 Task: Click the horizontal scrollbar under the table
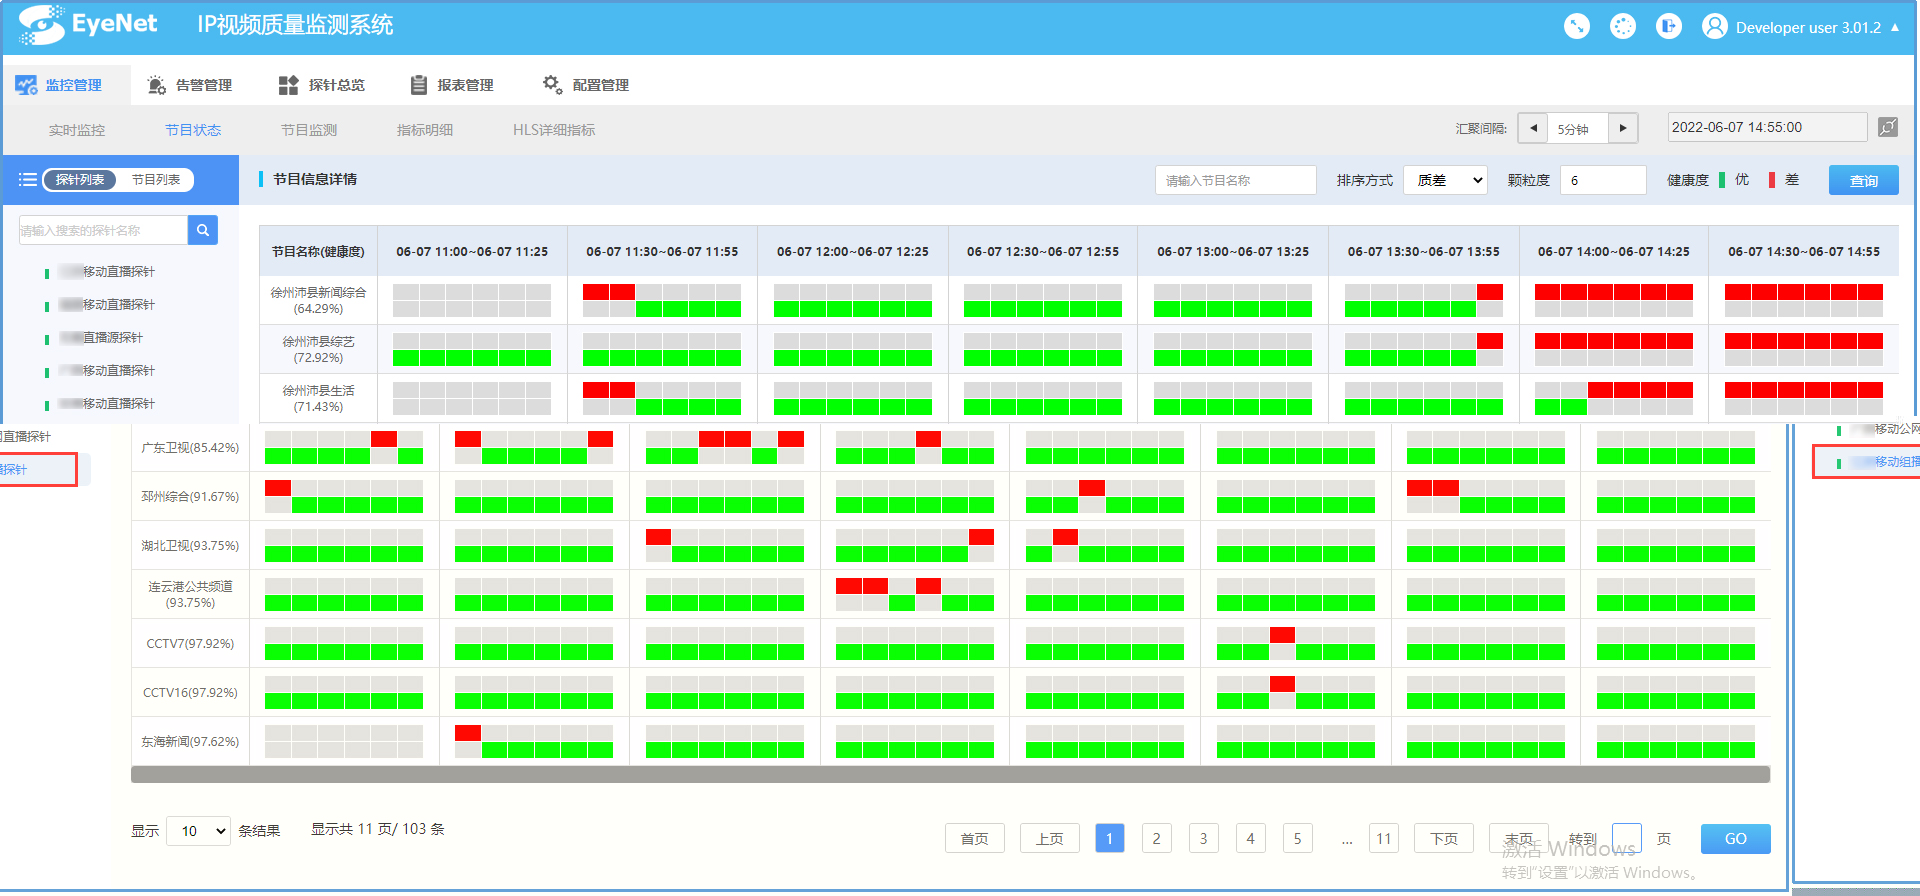coord(950,774)
